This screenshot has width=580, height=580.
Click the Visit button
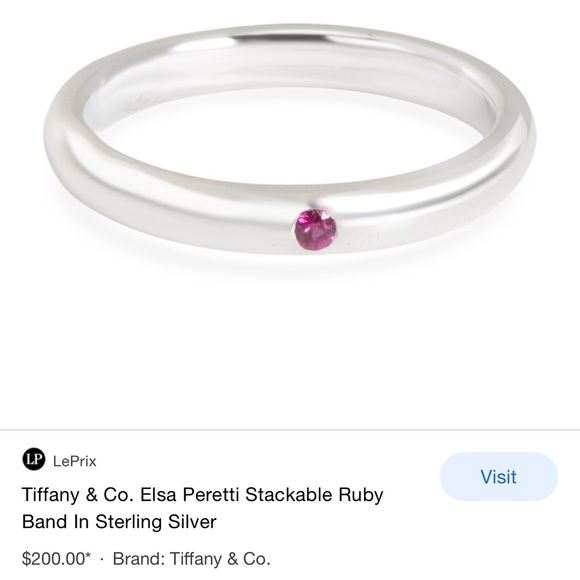tap(499, 476)
